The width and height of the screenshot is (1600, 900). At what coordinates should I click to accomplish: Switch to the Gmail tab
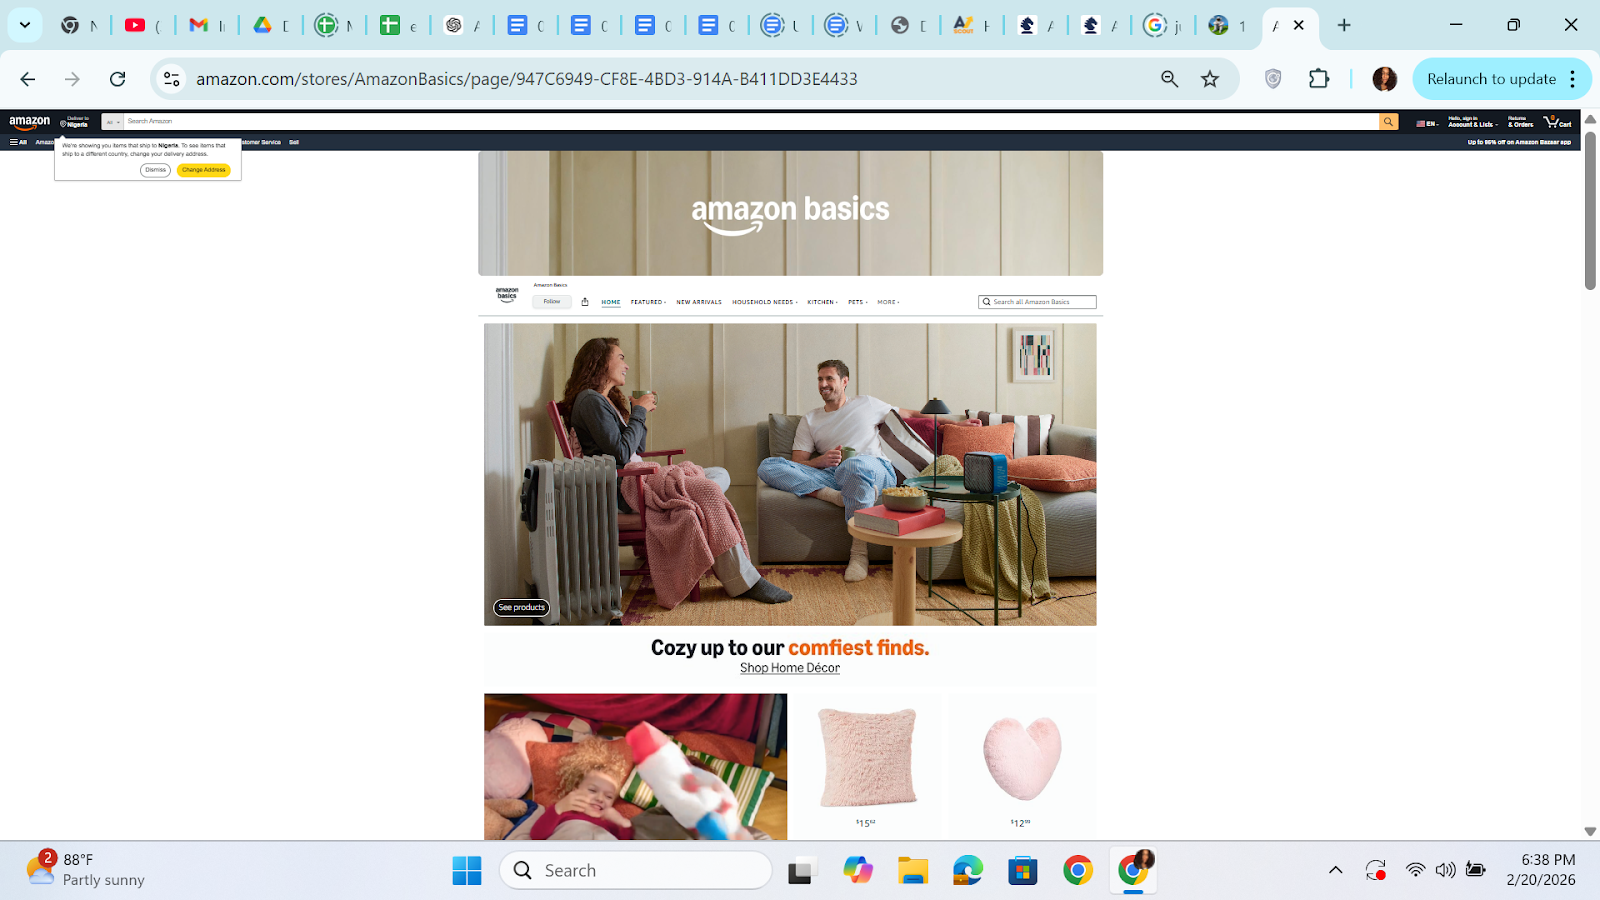207,25
